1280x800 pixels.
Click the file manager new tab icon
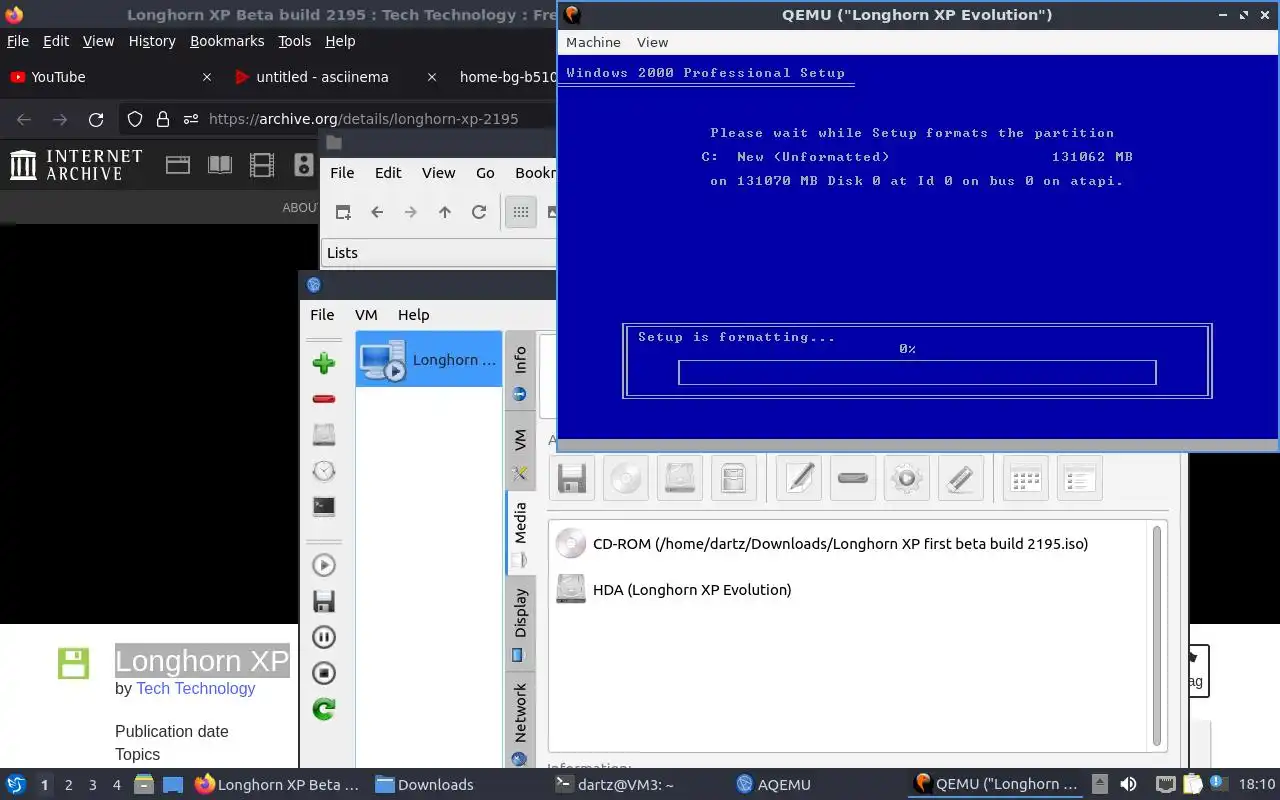pos(343,212)
